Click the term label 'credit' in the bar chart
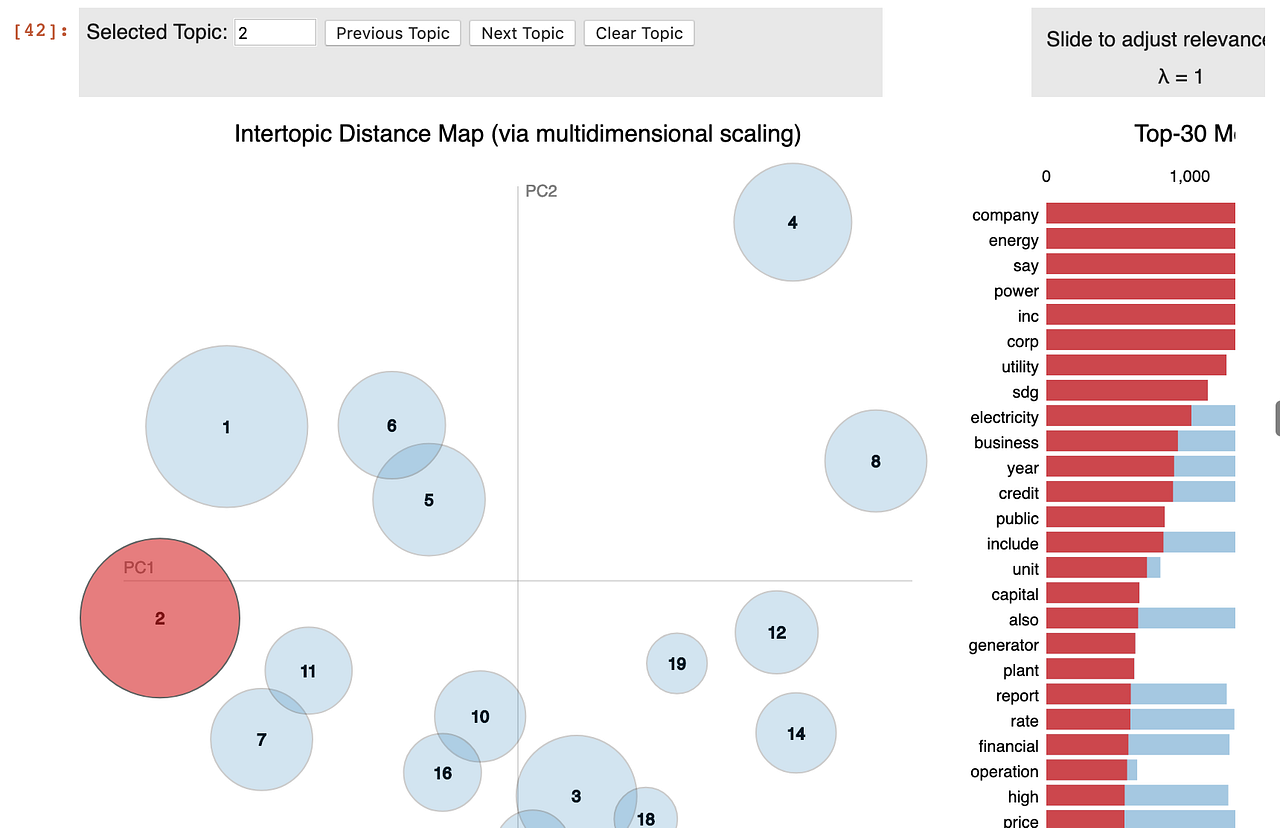Screen dimensions: 1280x828 (1018, 493)
